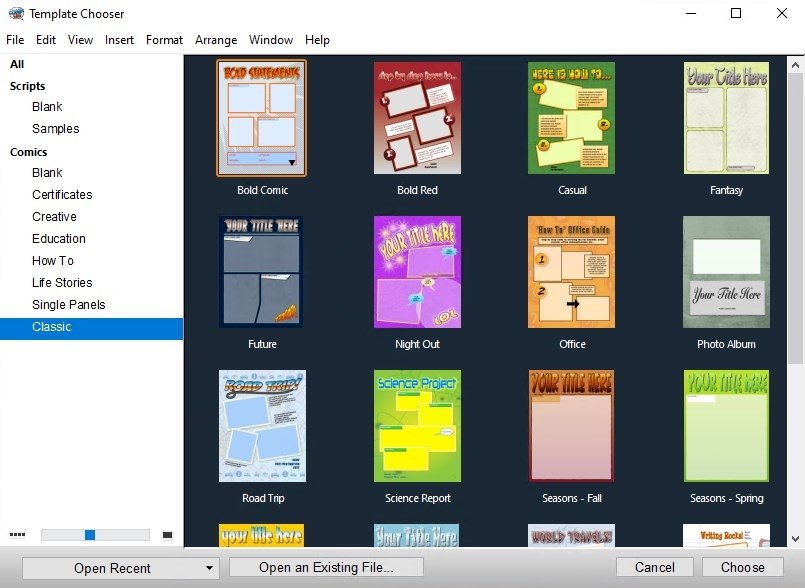Select the Writing Rocks template thumbnail

coord(726,535)
